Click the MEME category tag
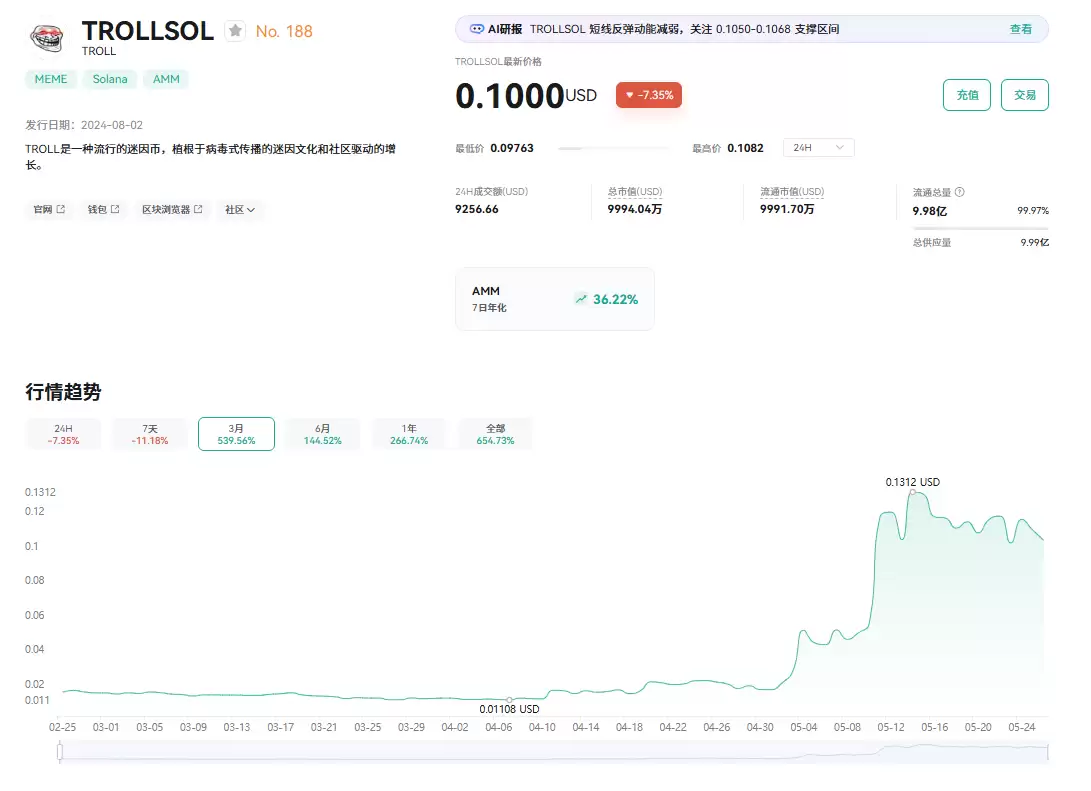This screenshot has height=791, width=1091. pyautogui.click(x=51, y=79)
